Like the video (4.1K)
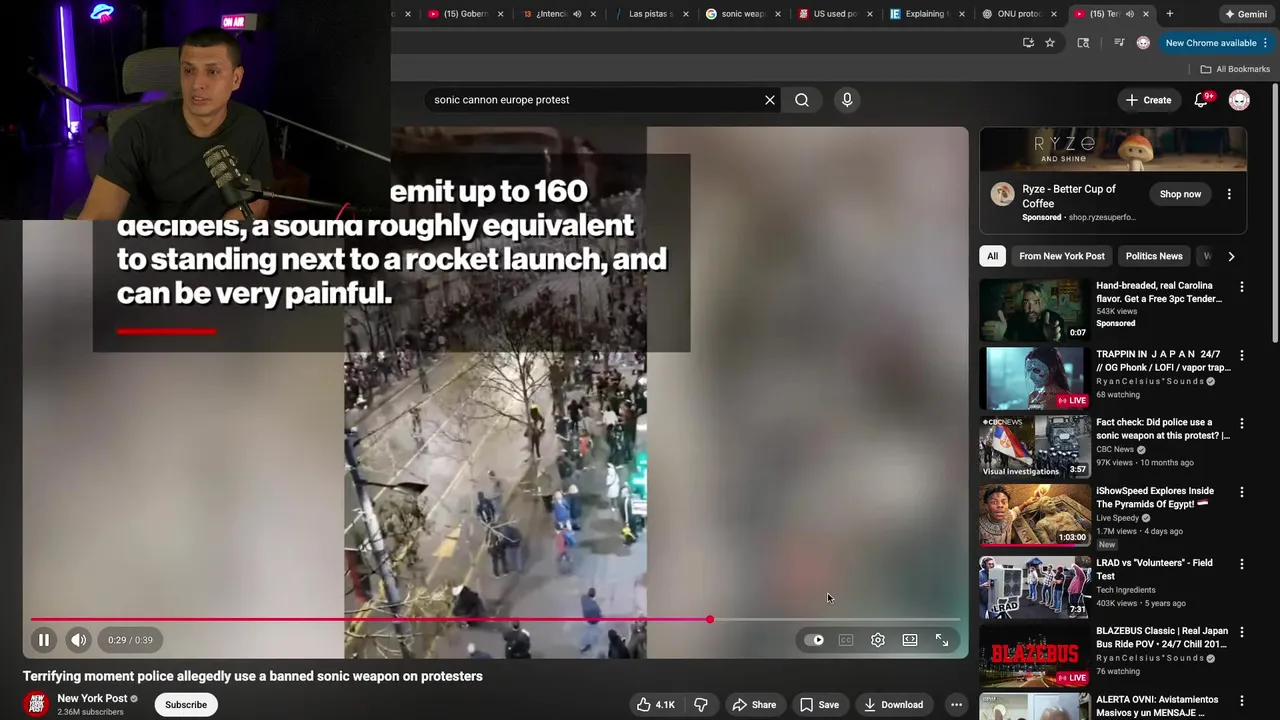Viewport: 1280px width, 720px height. point(655,705)
